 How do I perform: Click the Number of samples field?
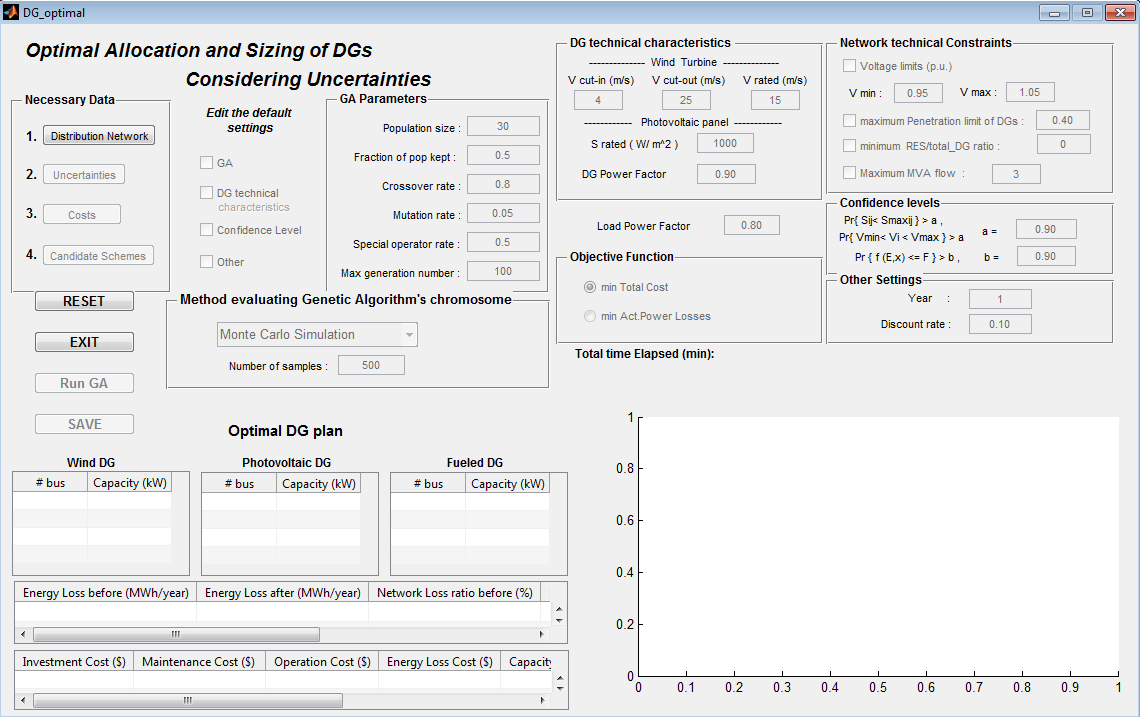372,366
